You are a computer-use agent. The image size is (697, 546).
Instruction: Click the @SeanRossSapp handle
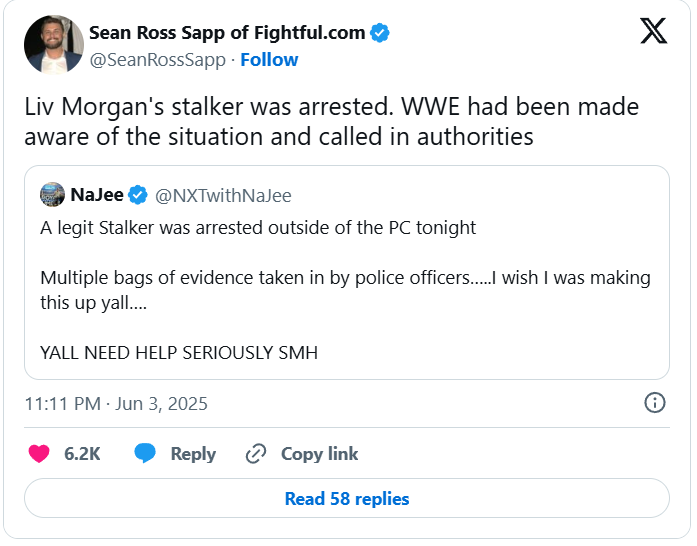[159, 60]
